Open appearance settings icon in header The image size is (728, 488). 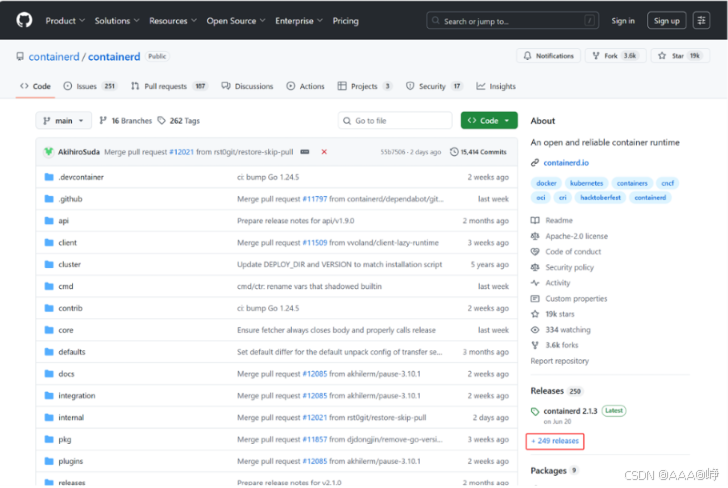click(701, 21)
